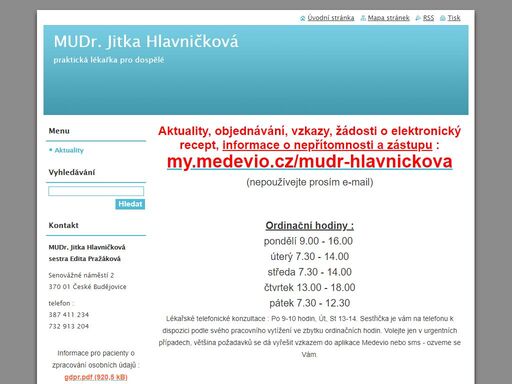
Task: Open informace o nepřítomnosti a zástupu link
Action: 327,145
